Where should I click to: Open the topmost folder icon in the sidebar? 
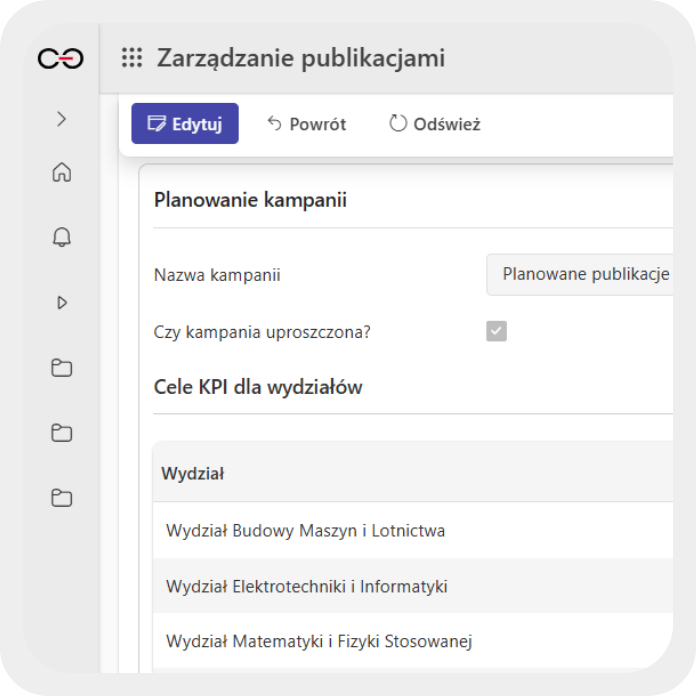click(61, 368)
